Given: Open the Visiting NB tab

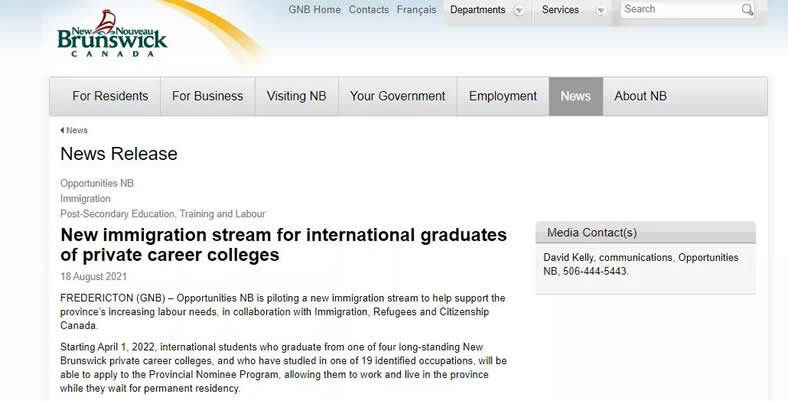Looking at the screenshot, I should (297, 96).
